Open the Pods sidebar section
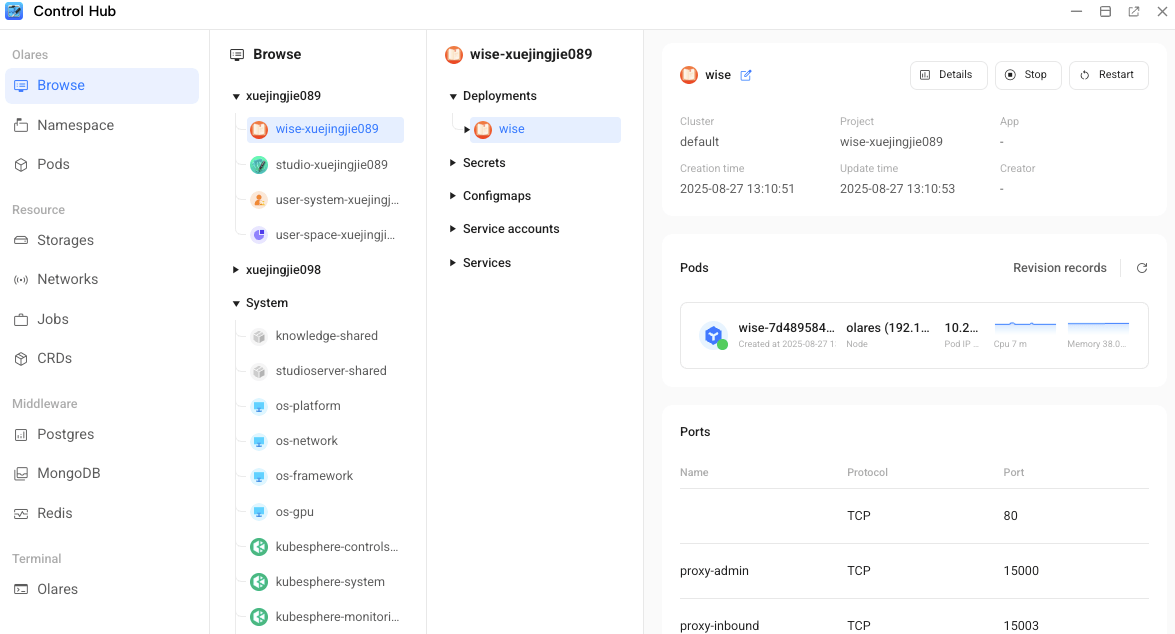The image size is (1175, 634). click(53, 164)
